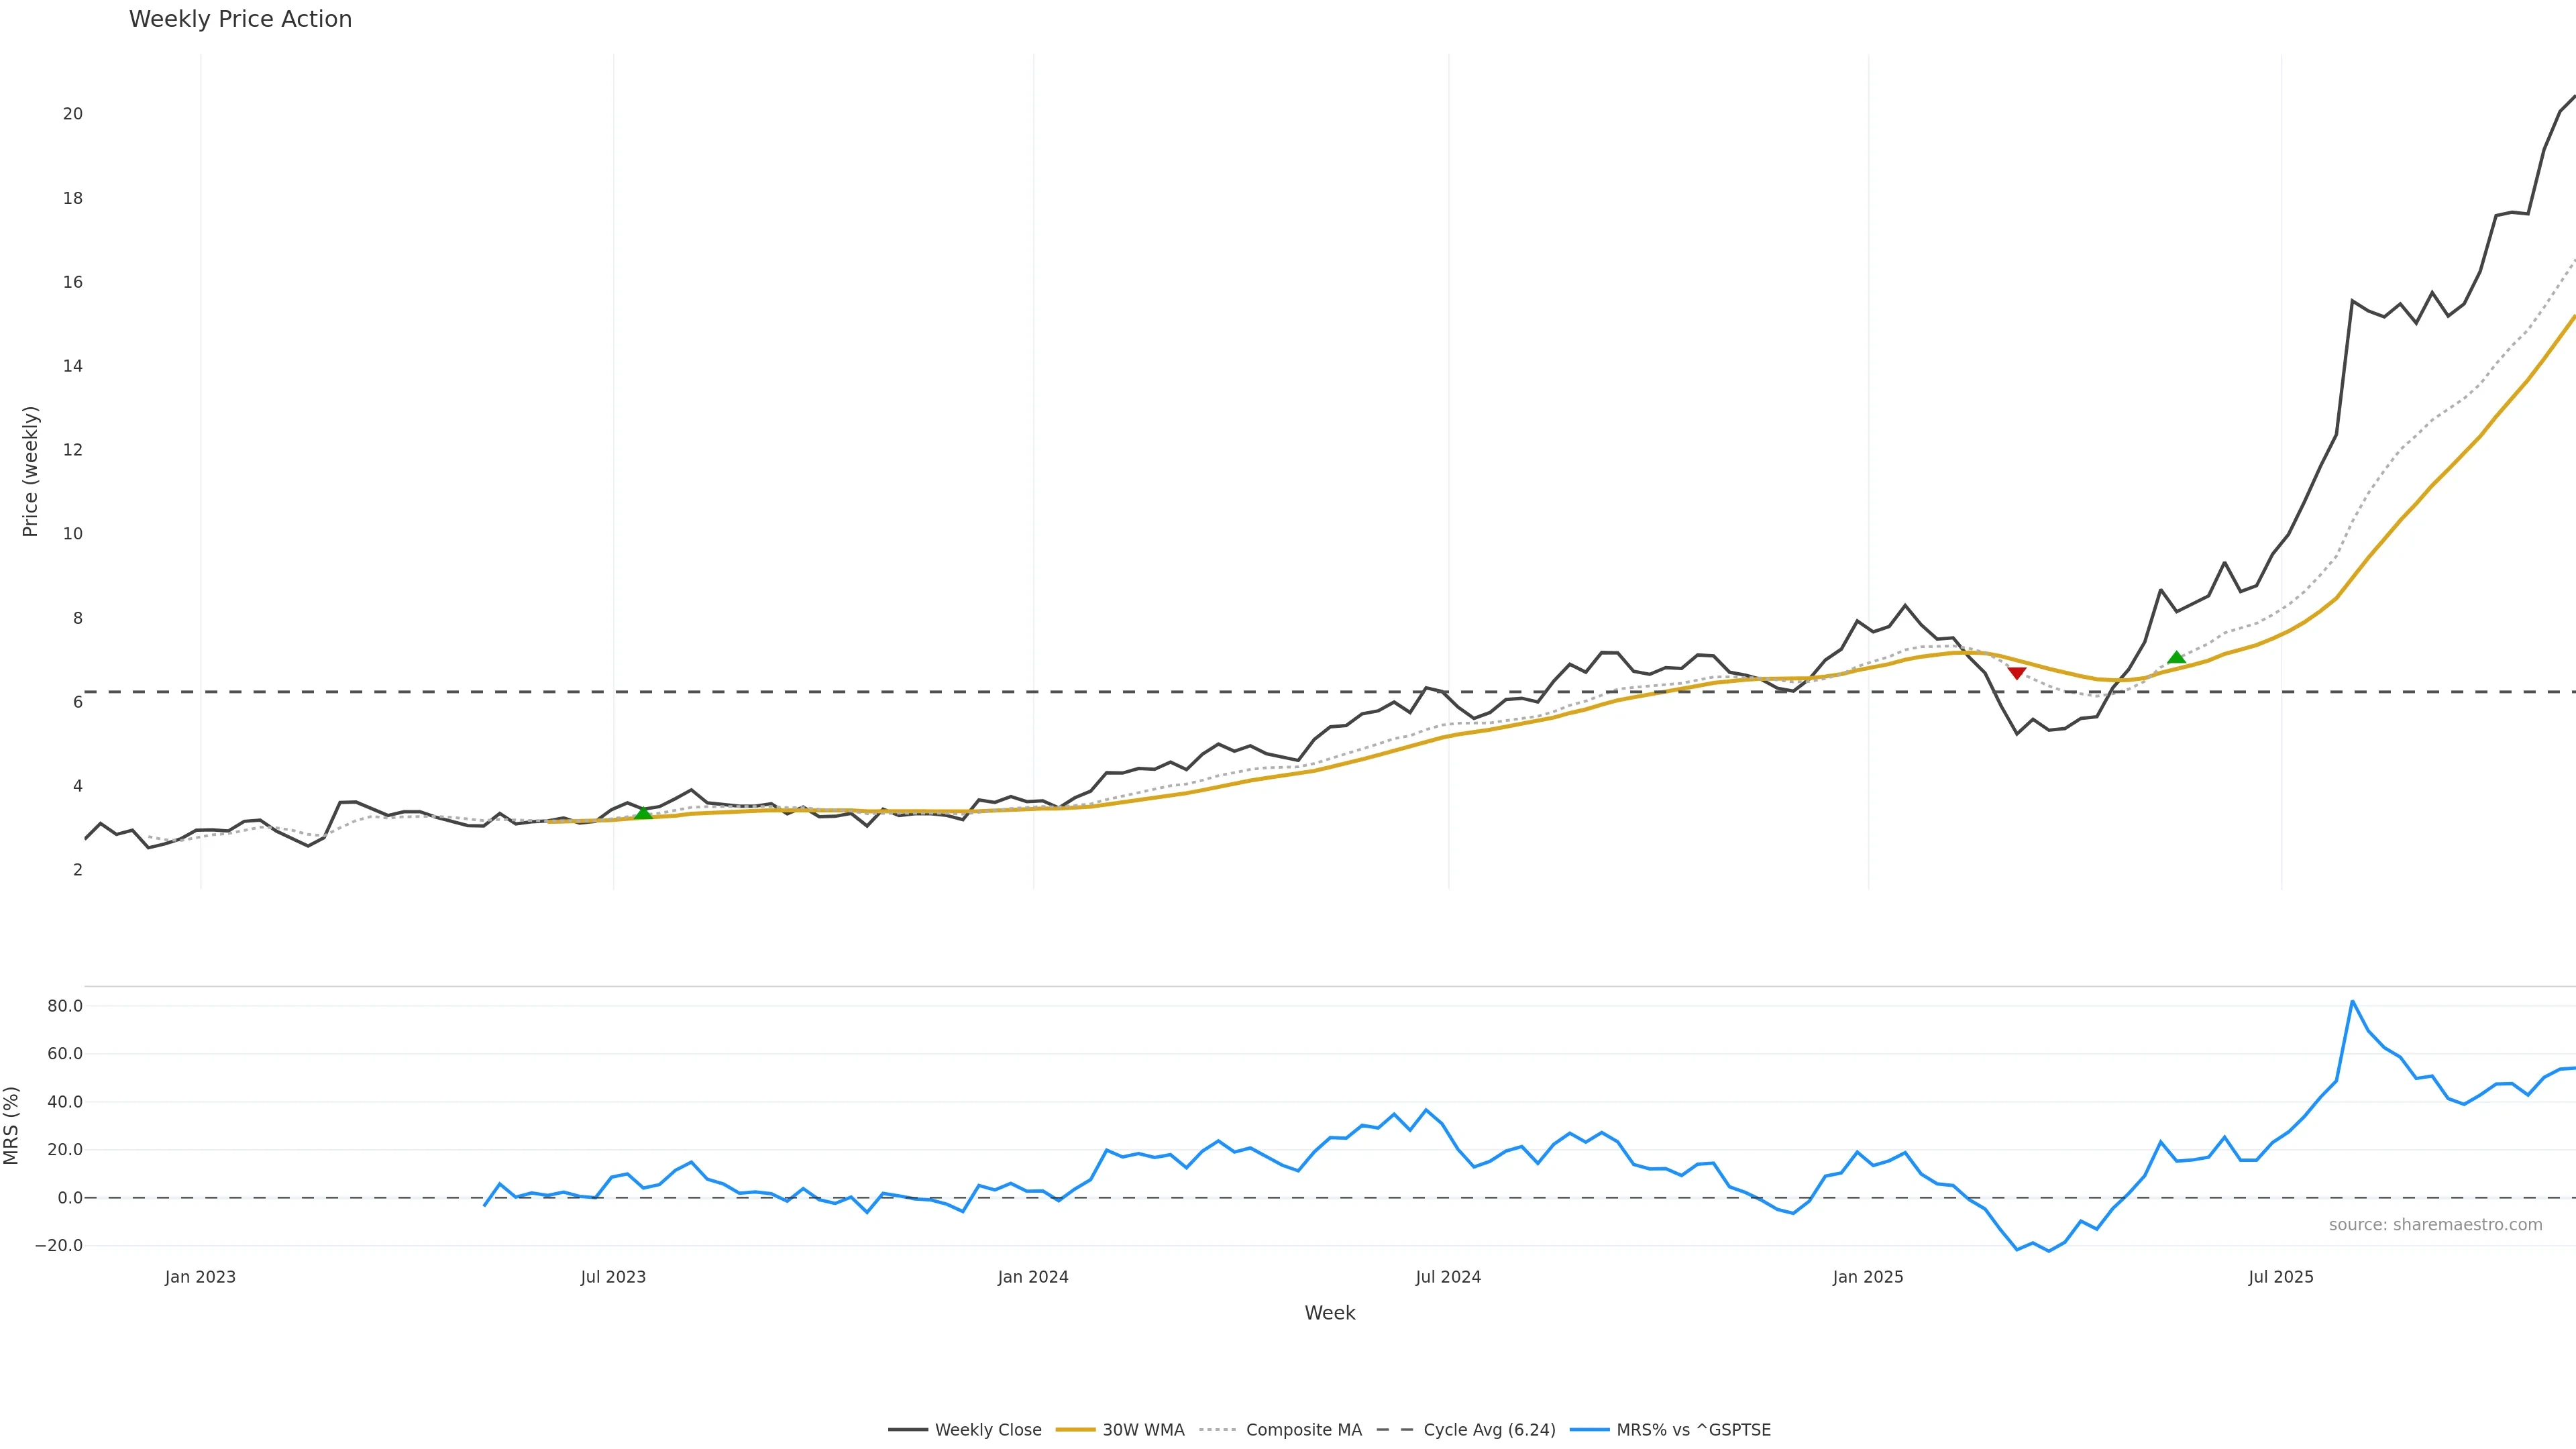Click the Price (weekly) y-axis title
Screen dimensions: 2576x1449
click(30, 471)
